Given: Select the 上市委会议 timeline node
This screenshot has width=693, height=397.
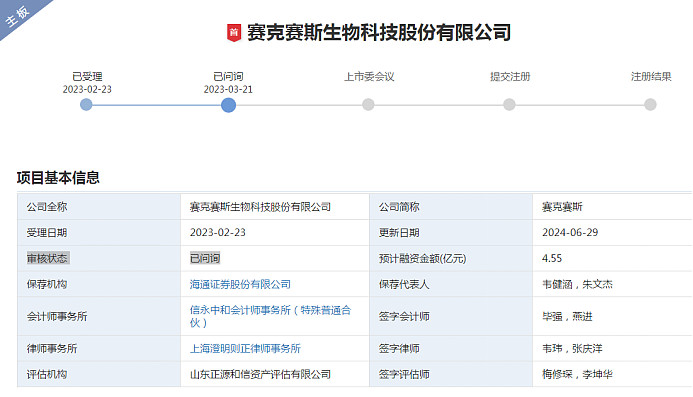Looking at the screenshot, I should click(368, 105).
